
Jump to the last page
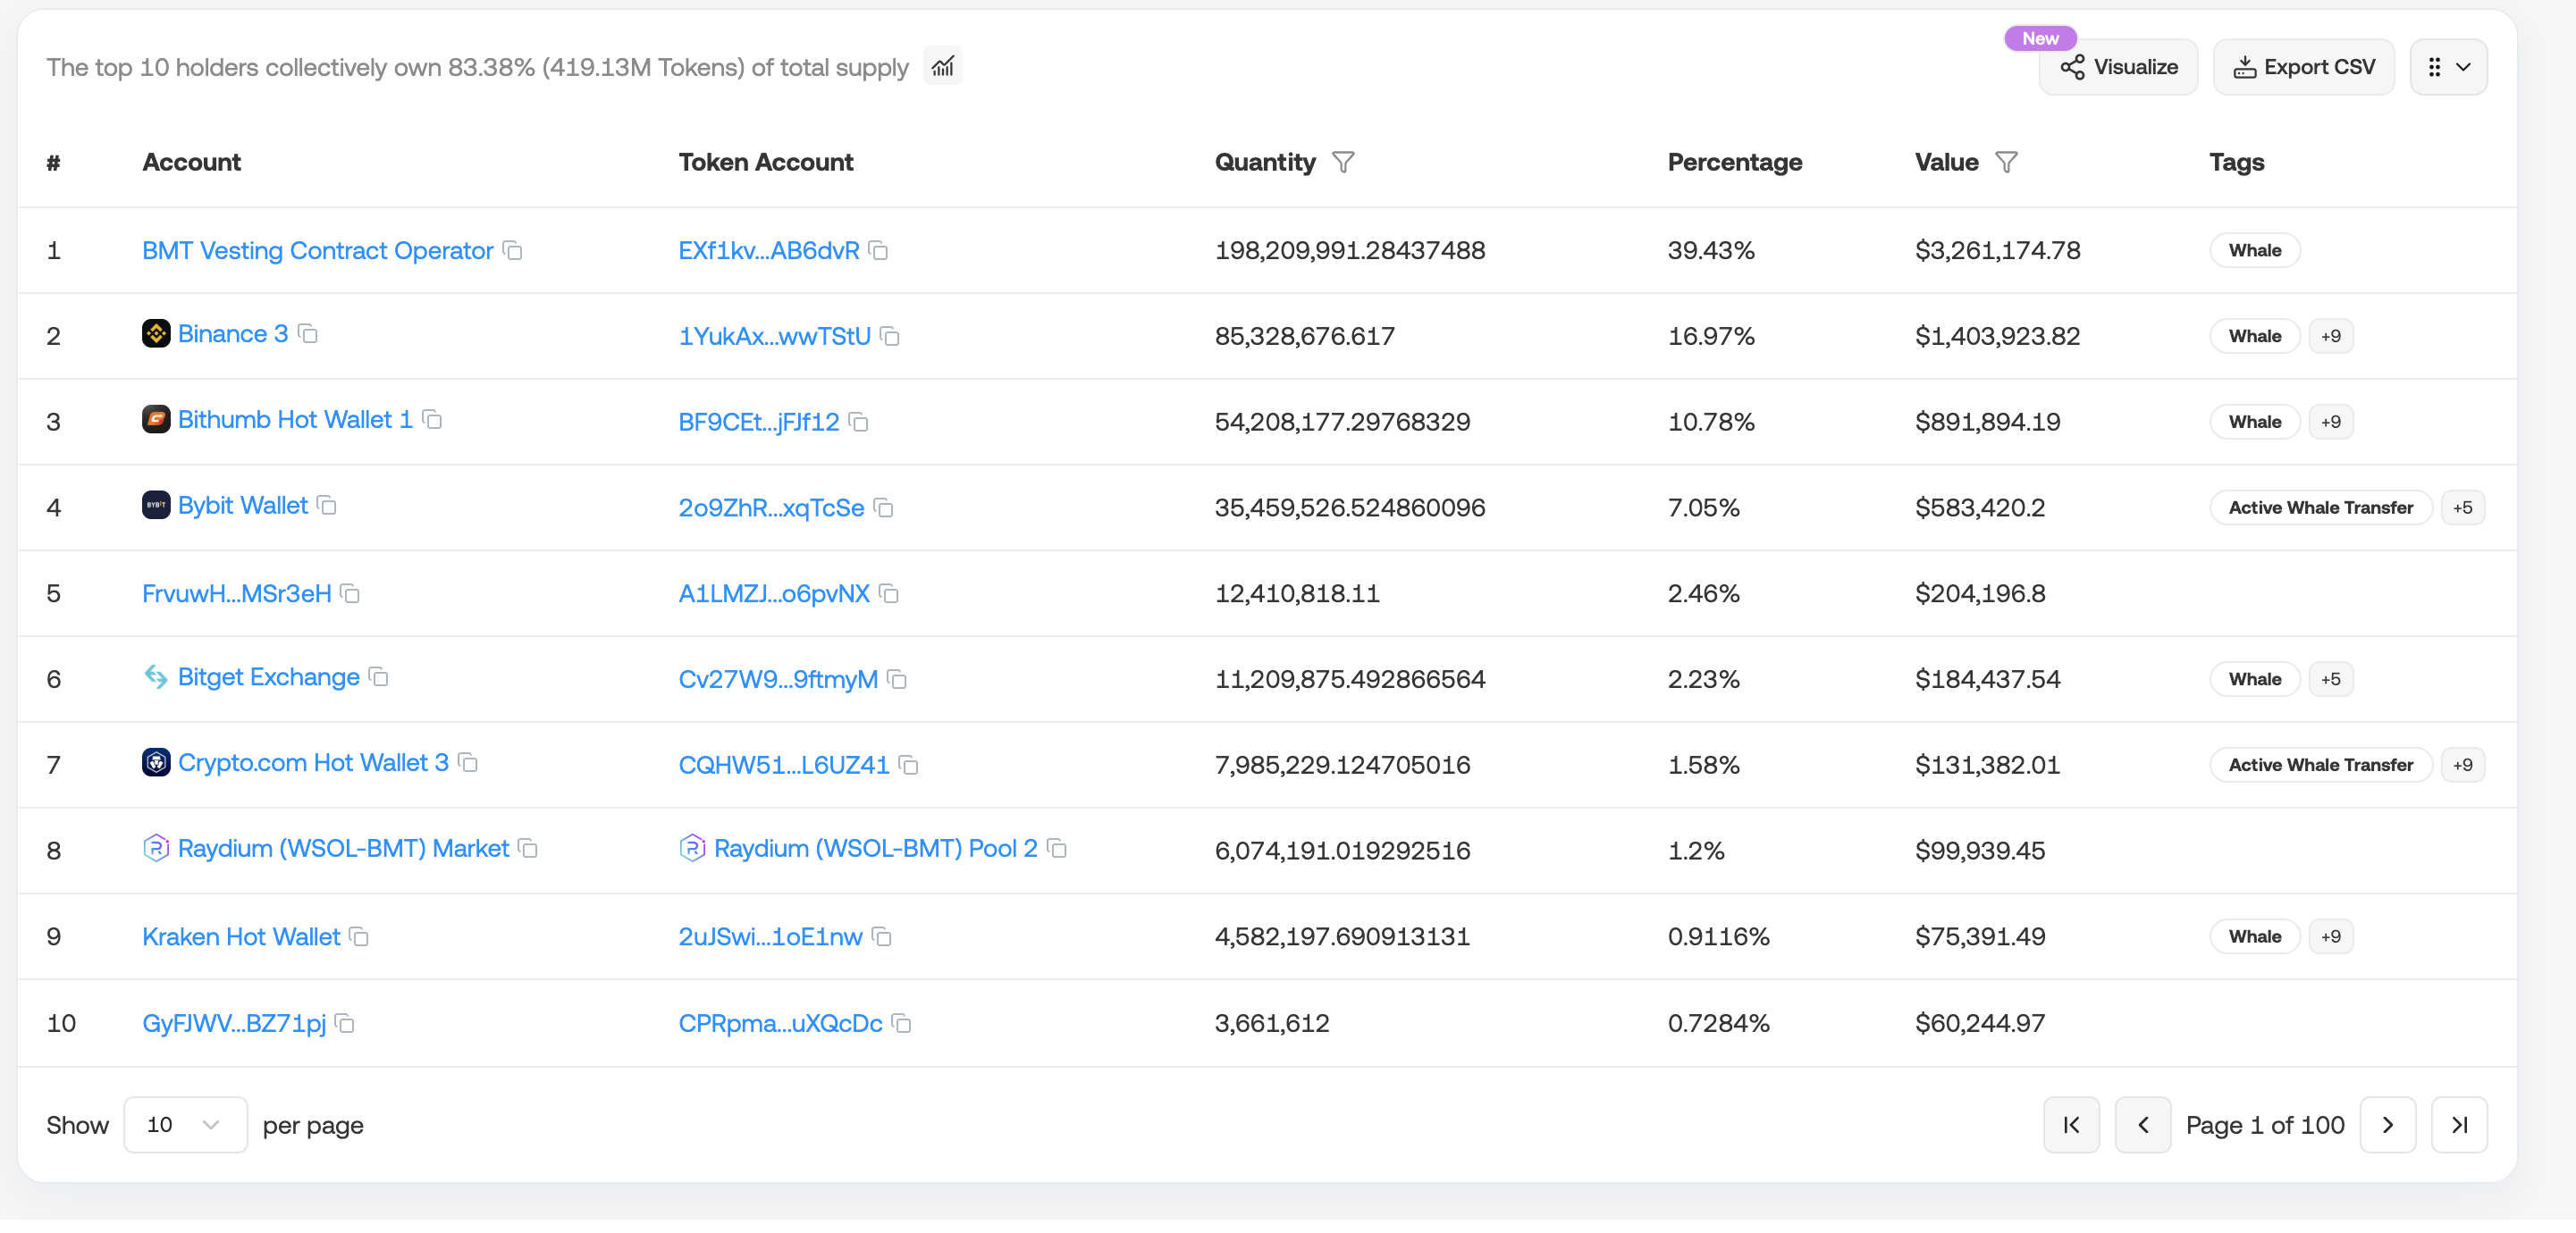click(2459, 1125)
